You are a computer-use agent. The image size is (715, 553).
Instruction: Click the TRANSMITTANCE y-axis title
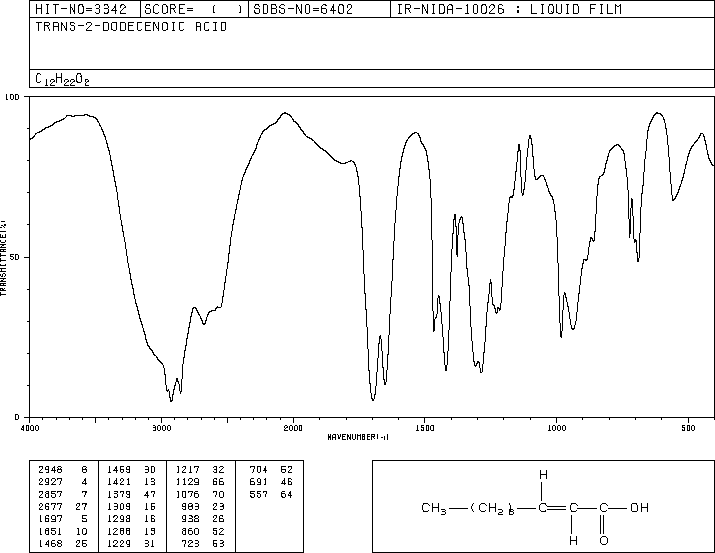[3, 258]
